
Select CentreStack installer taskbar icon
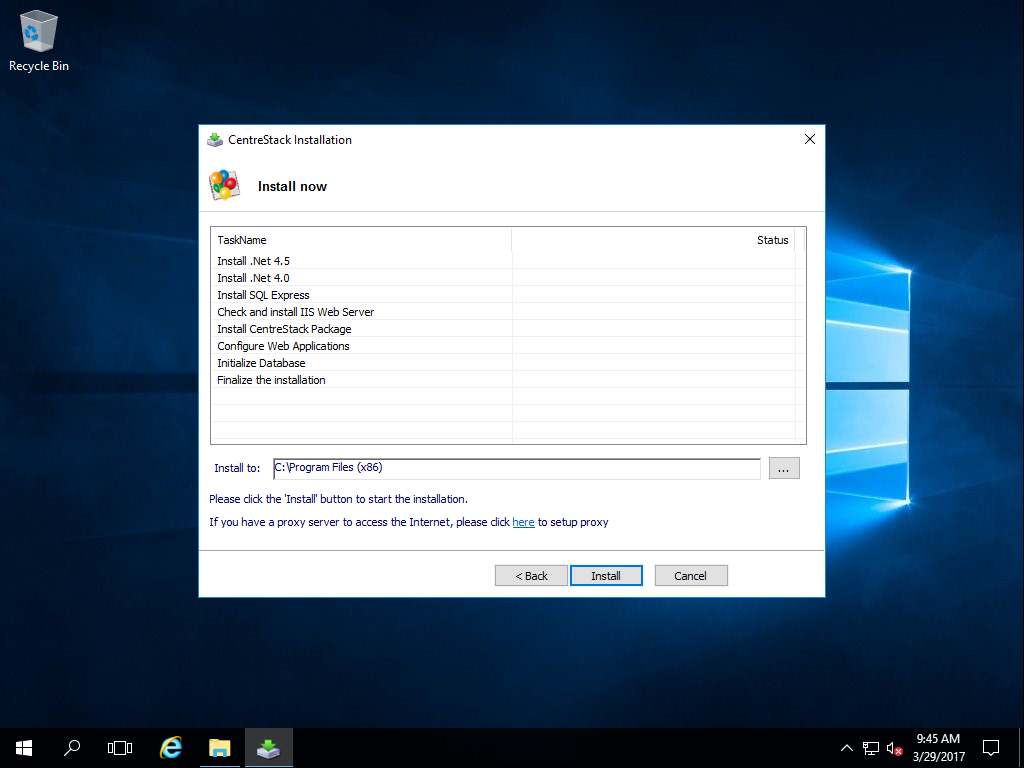[268, 748]
